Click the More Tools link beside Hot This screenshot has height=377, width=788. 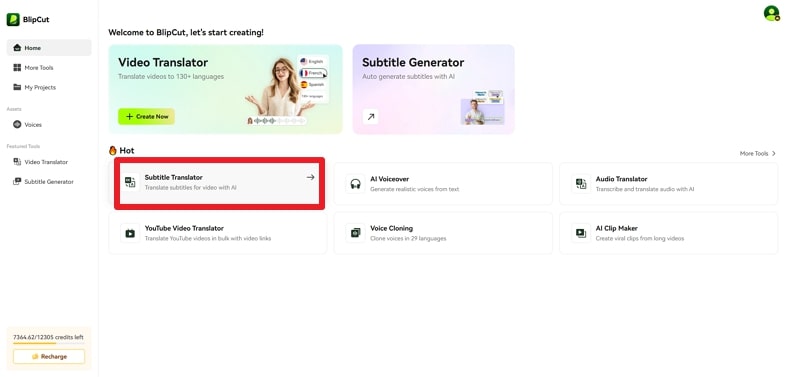click(x=753, y=153)
